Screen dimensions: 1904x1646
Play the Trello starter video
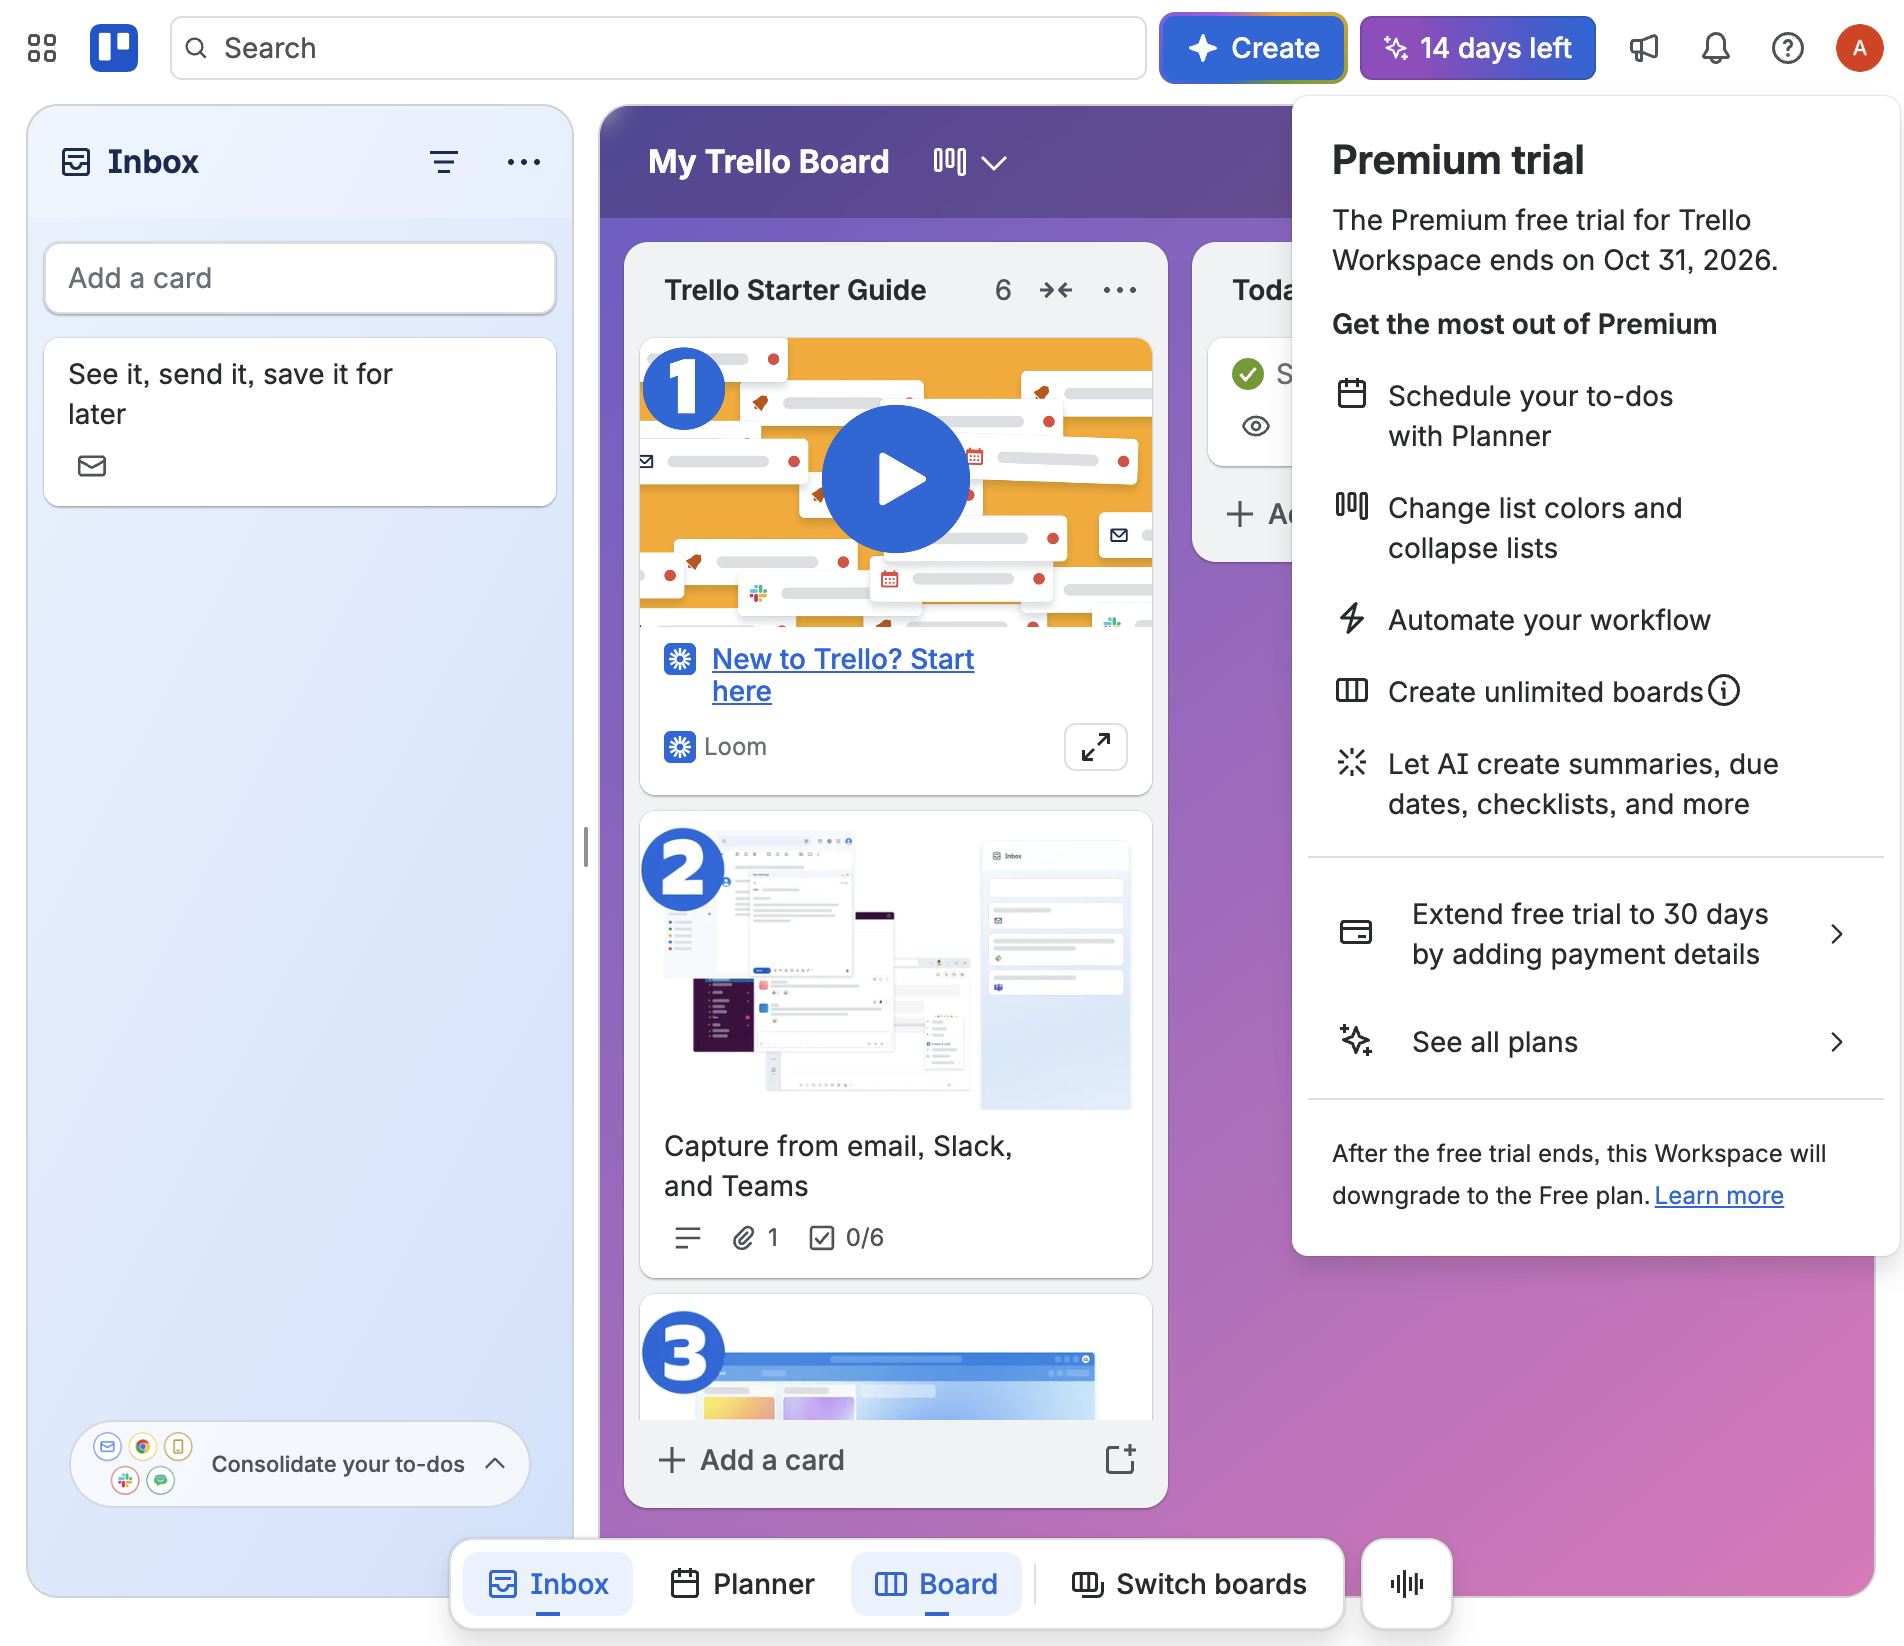pyautogui.click(x=896, y=479)
